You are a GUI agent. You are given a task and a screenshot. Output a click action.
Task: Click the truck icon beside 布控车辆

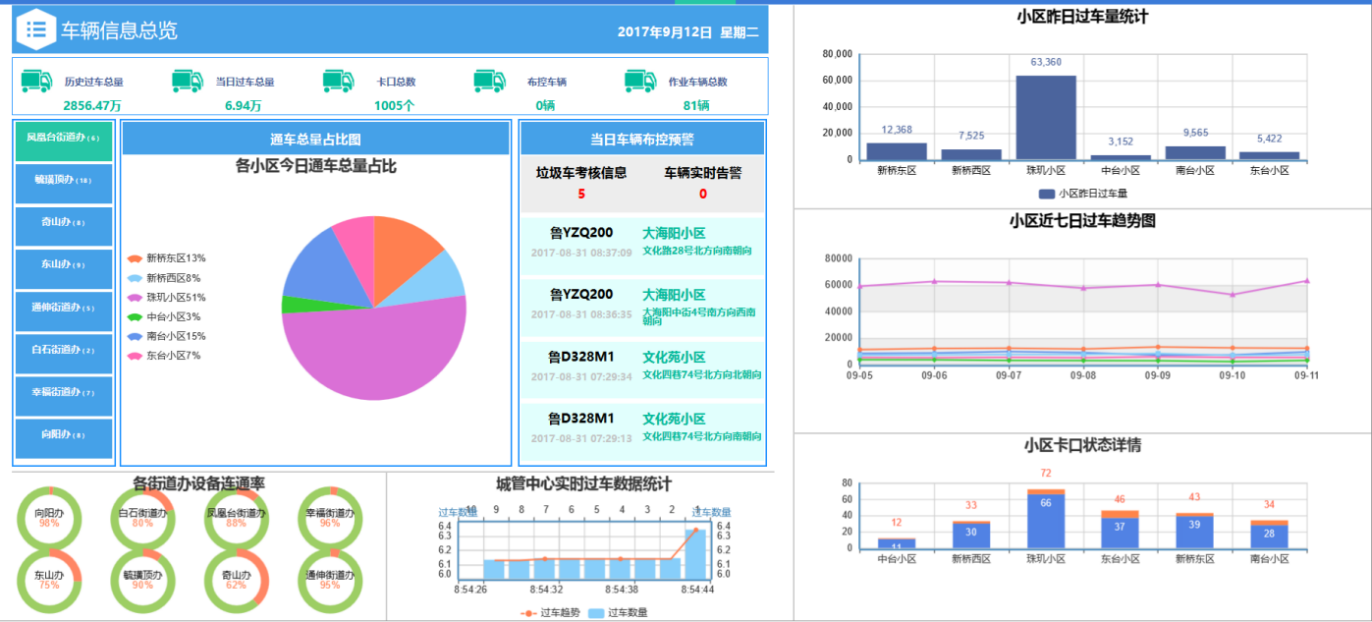(489, 81)
